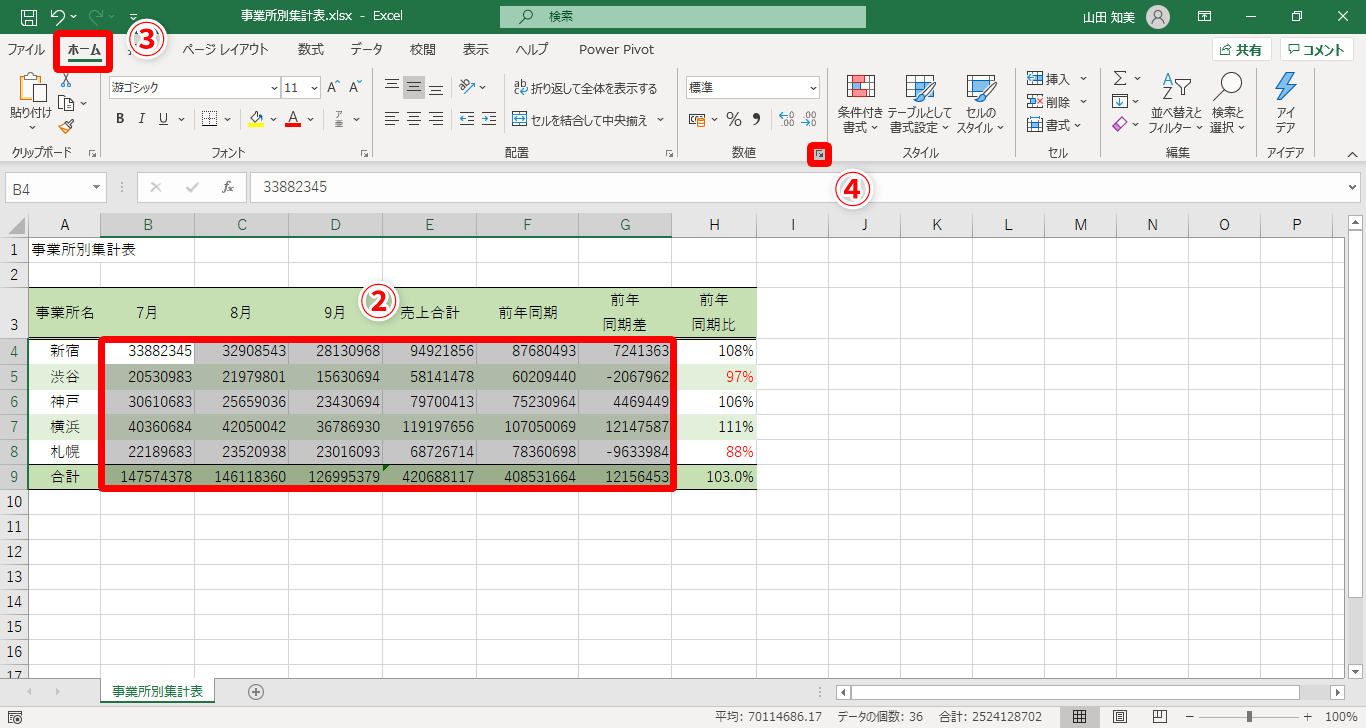The width and height of the screenshot is (1366, 728).
Task: Toggle underline formatting
Action: coord(162,119)
